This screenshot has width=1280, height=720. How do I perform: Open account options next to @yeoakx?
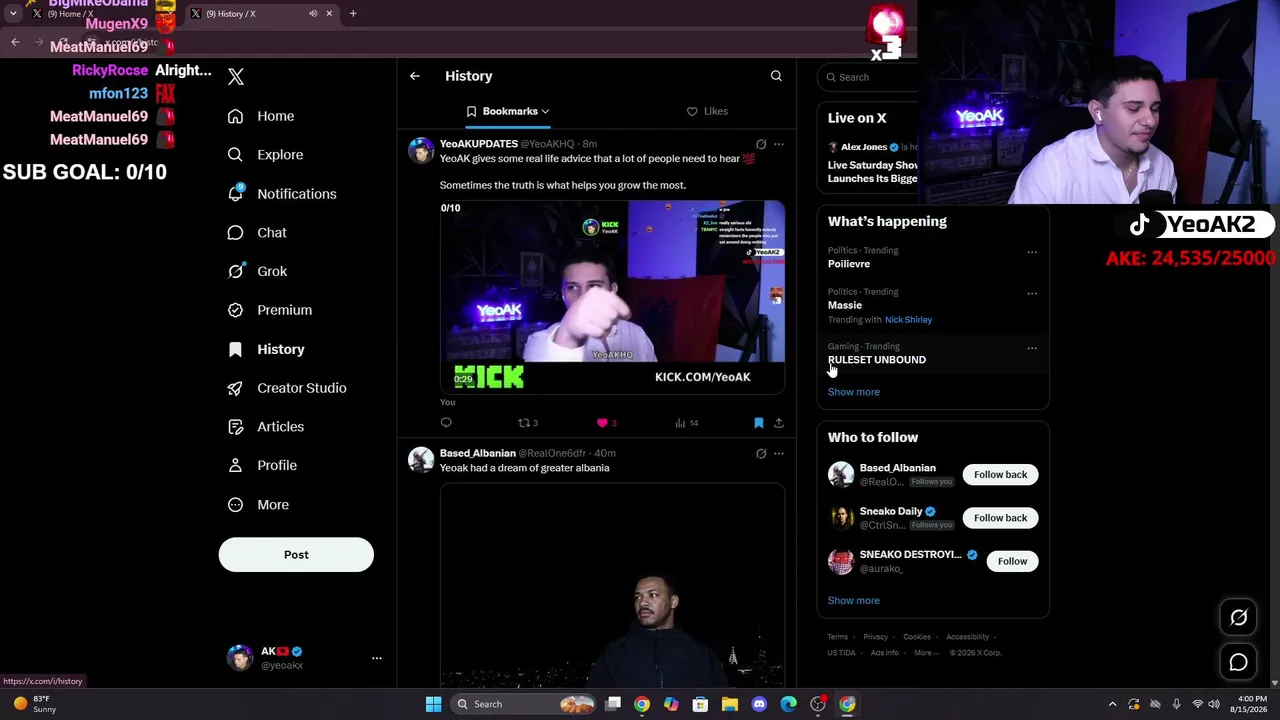(x=377, y=658)
